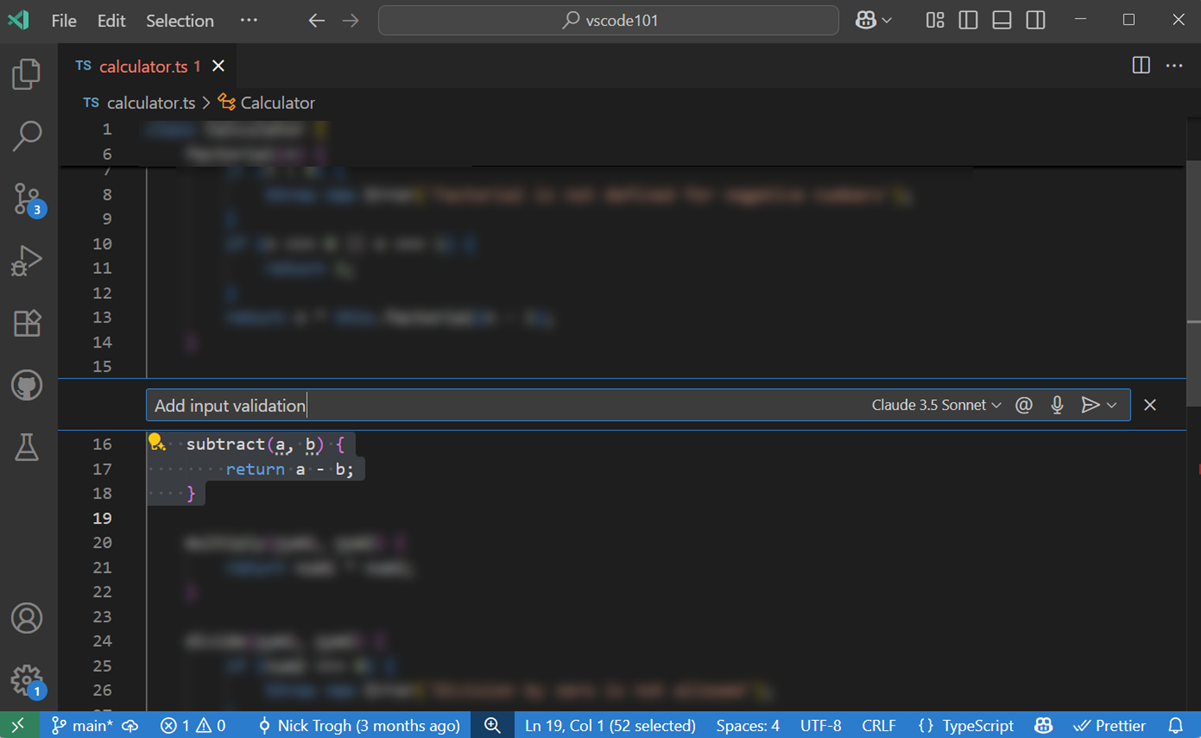
Task: Attach context using the @ icon
Action: pos(1023,404)
